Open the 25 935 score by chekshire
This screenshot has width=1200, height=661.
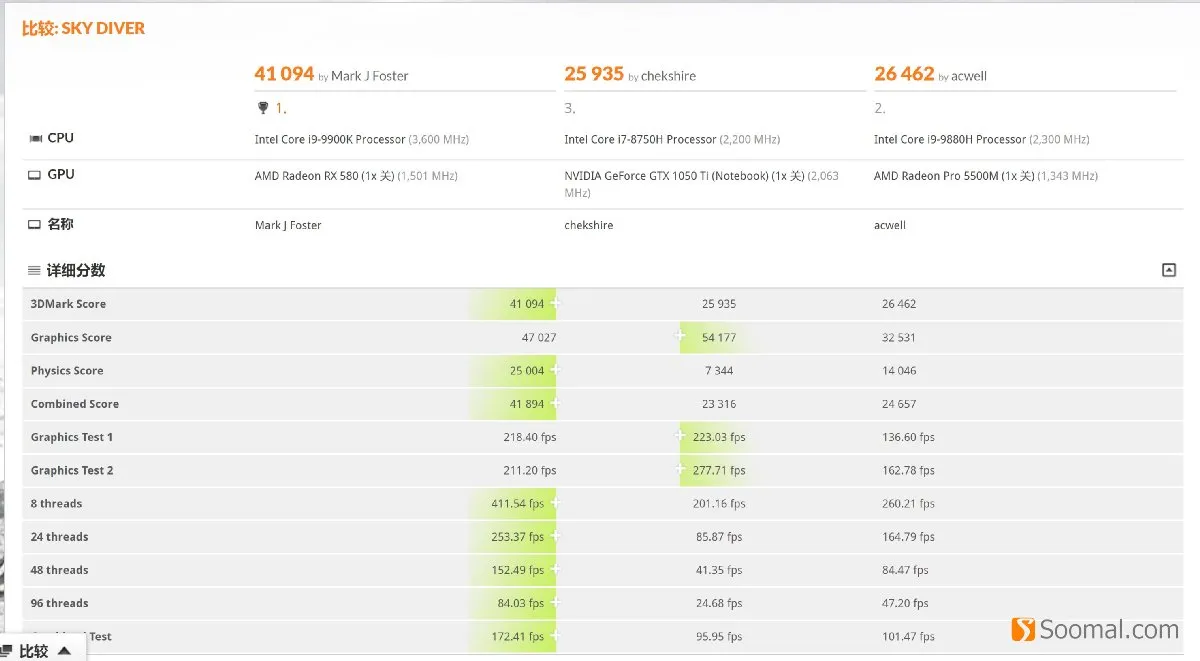(x=596, y=73)
